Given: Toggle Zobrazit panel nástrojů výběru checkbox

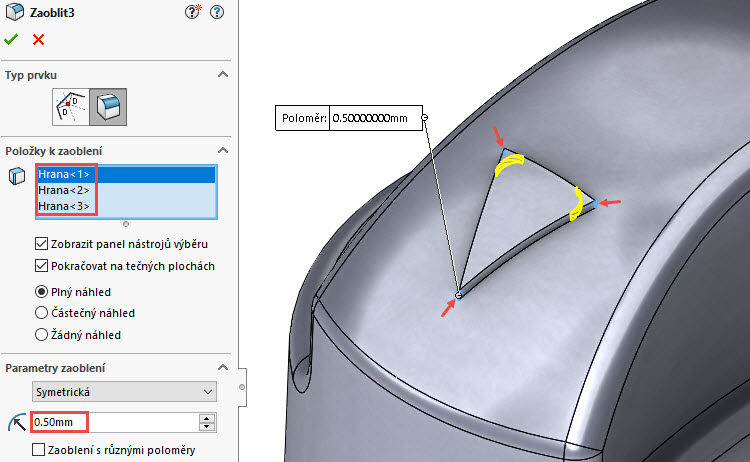Looking at the screenshot, I should pyautogui.click(x=42, y=244).
